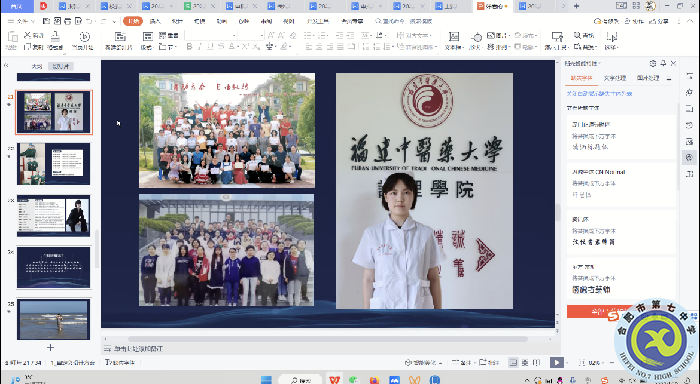The height and width of the screenshot is (384, 700).
Task: Open the font name combo box
Action: tap(210, 35)
